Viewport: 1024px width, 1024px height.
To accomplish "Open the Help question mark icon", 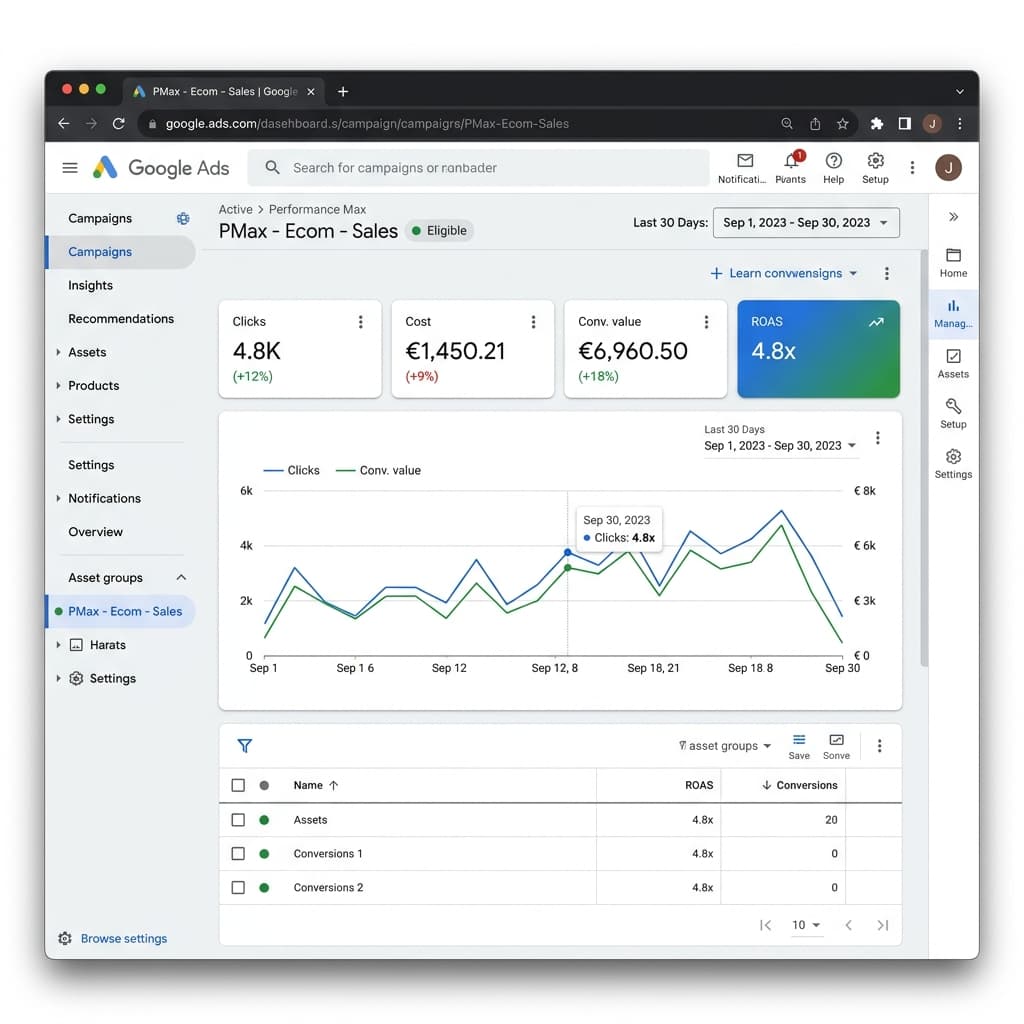I will pos(833,161).
